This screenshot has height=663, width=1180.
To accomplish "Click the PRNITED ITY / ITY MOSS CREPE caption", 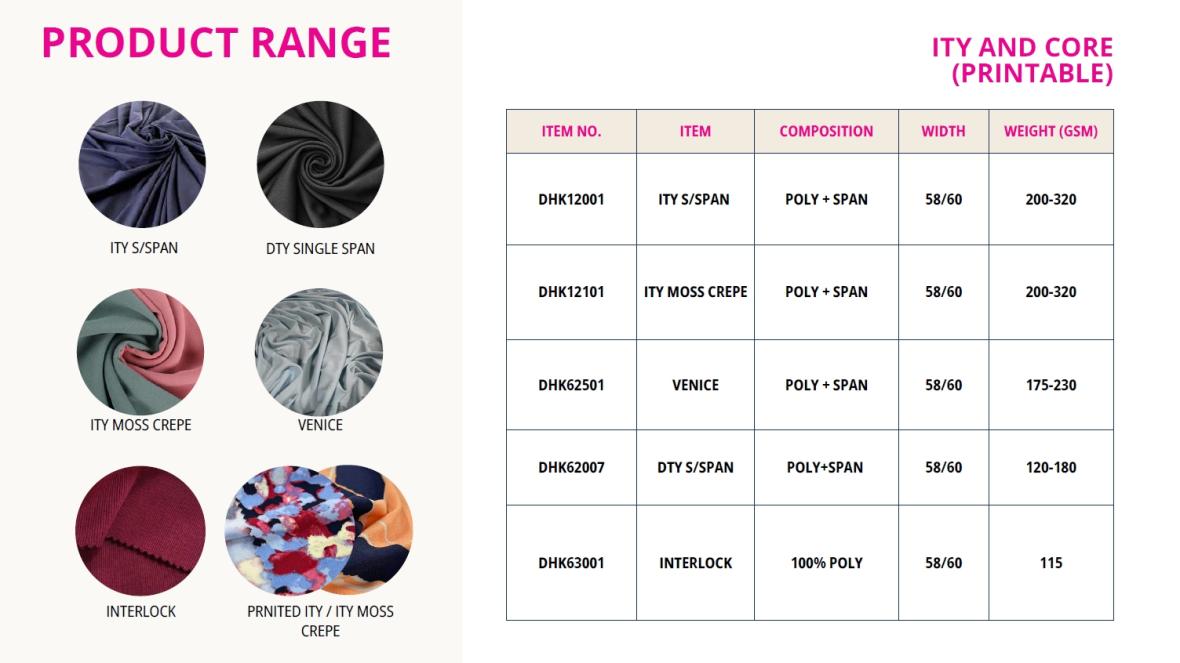I will tap(321, 622).
